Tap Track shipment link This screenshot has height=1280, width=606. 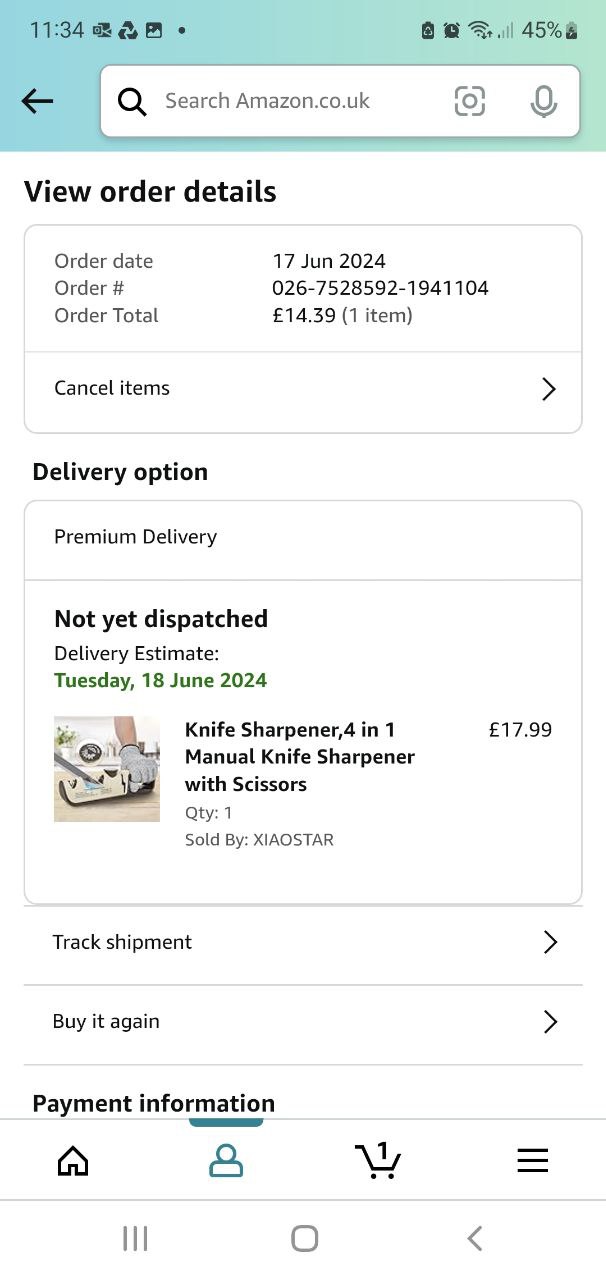122,942
